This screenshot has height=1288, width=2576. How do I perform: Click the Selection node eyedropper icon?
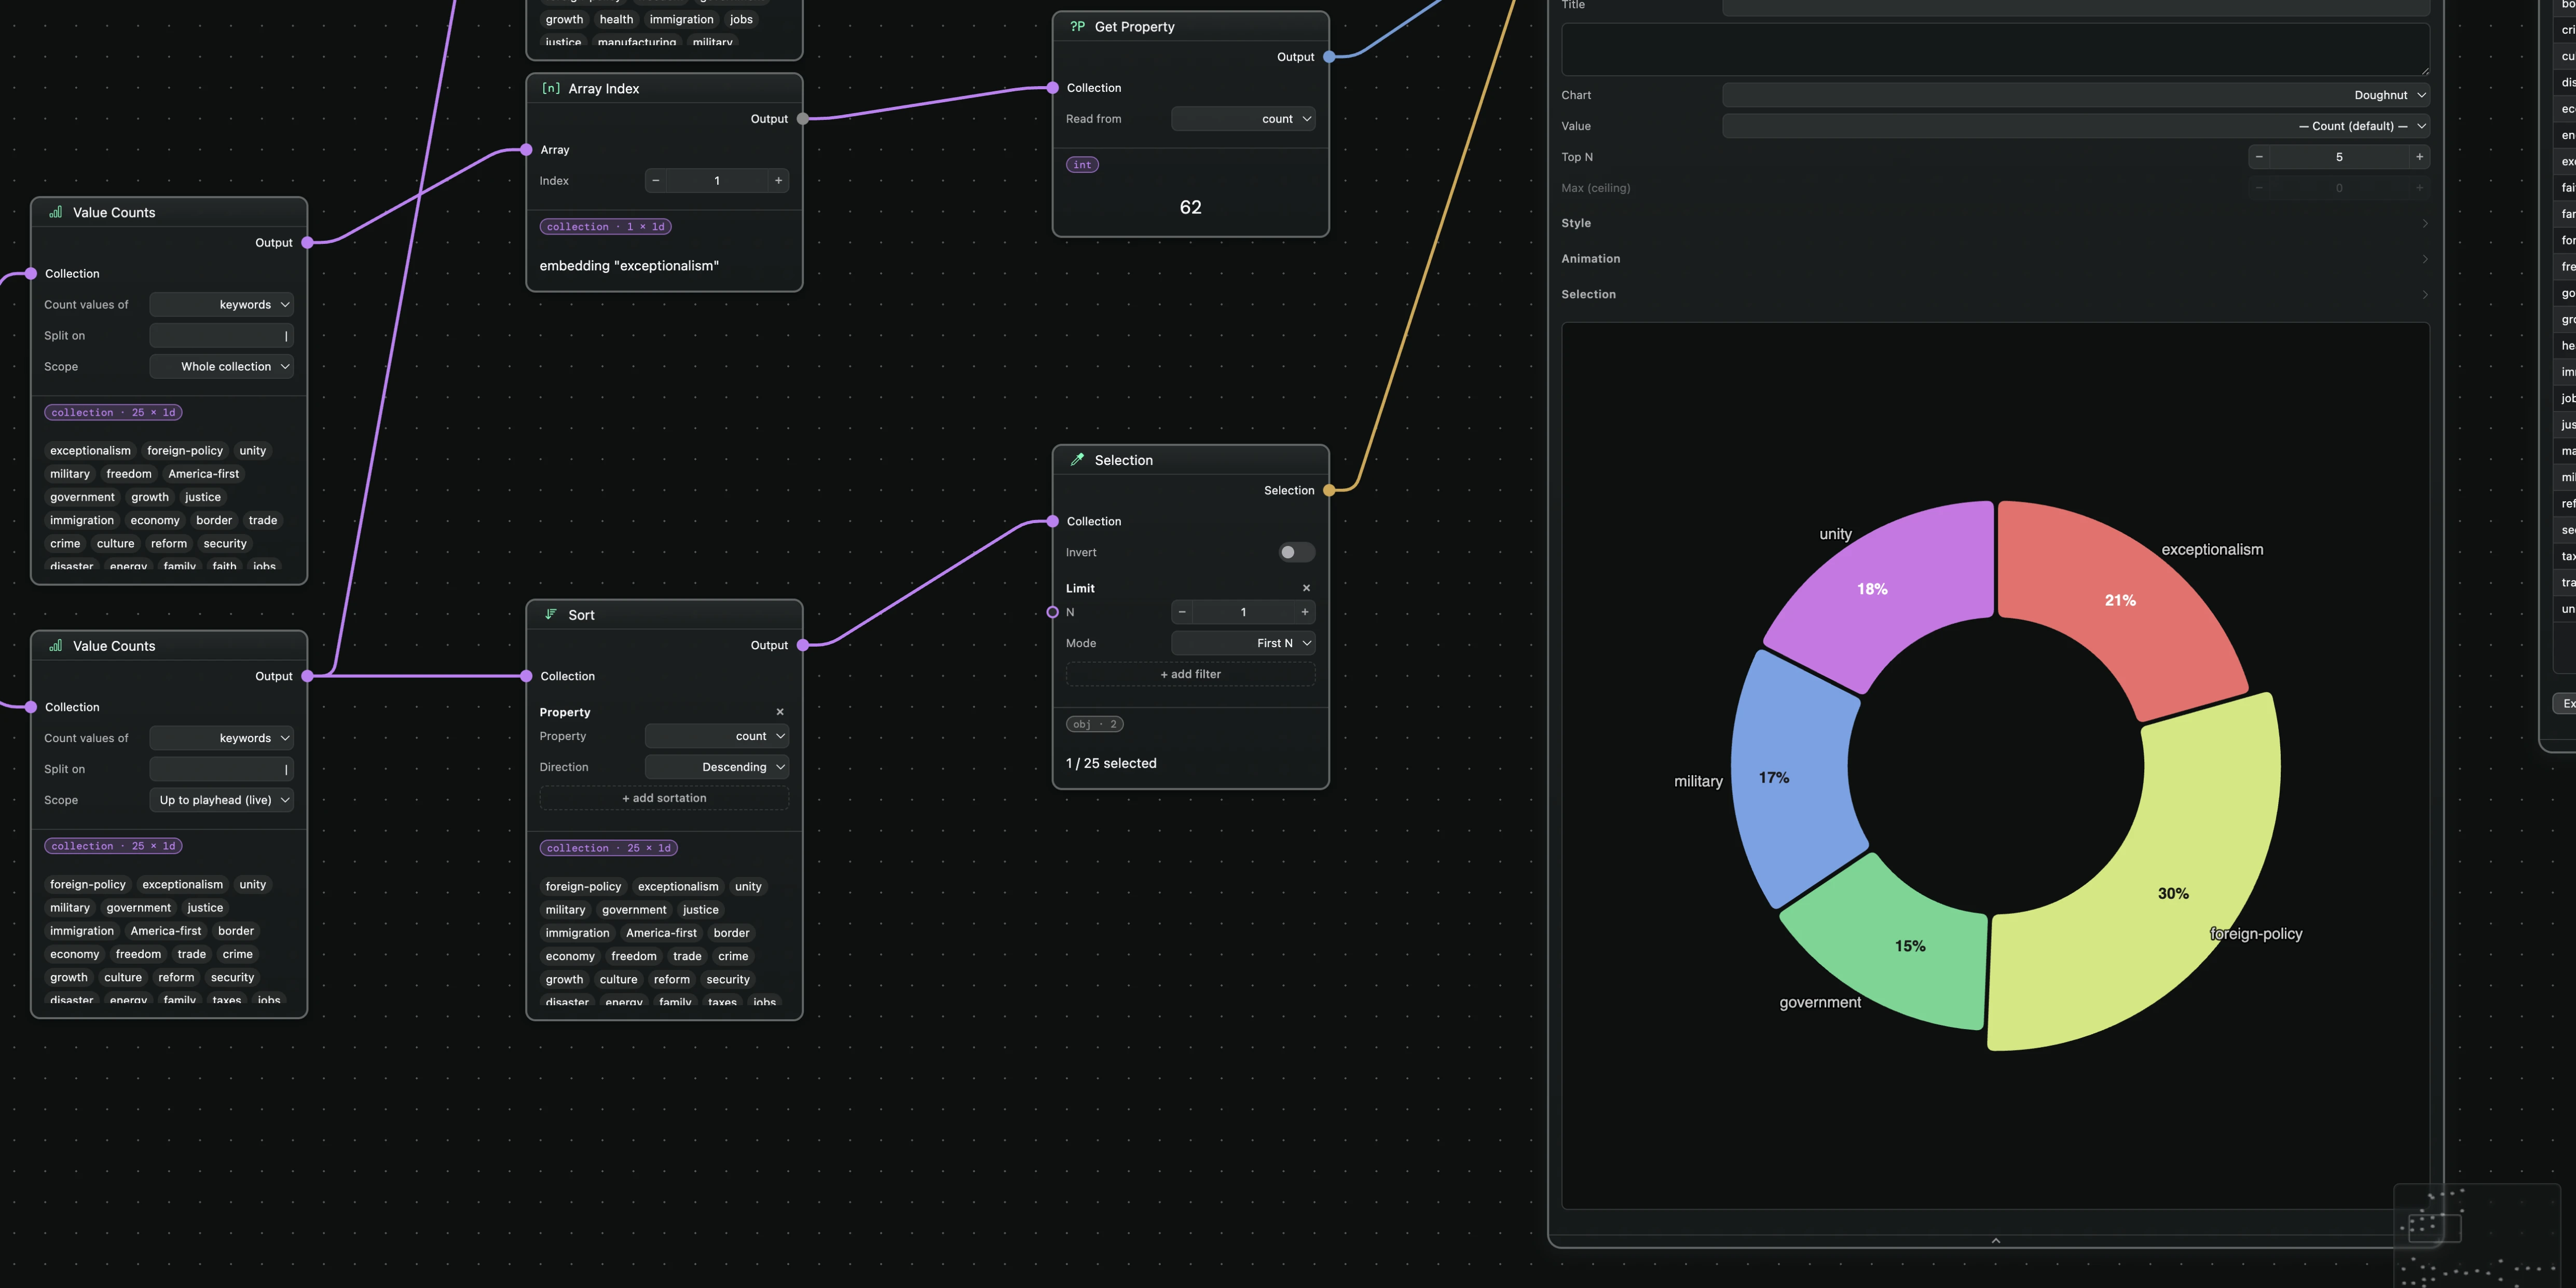click(x=1077, y=460)
